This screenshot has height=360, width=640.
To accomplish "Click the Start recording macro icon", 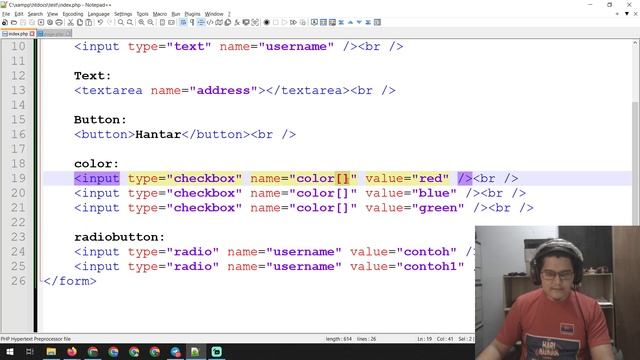I will pyautogui.click(x=267, y=22).
